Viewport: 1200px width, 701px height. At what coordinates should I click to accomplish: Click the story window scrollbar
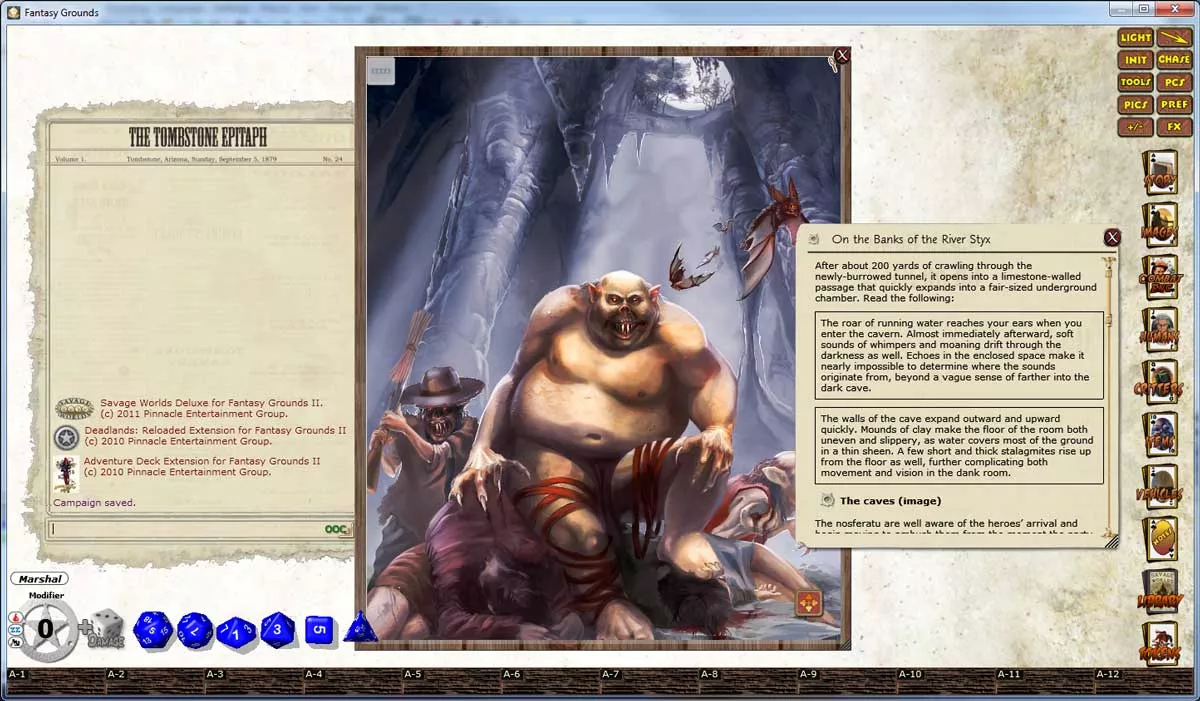click(x=1108, y=395)
